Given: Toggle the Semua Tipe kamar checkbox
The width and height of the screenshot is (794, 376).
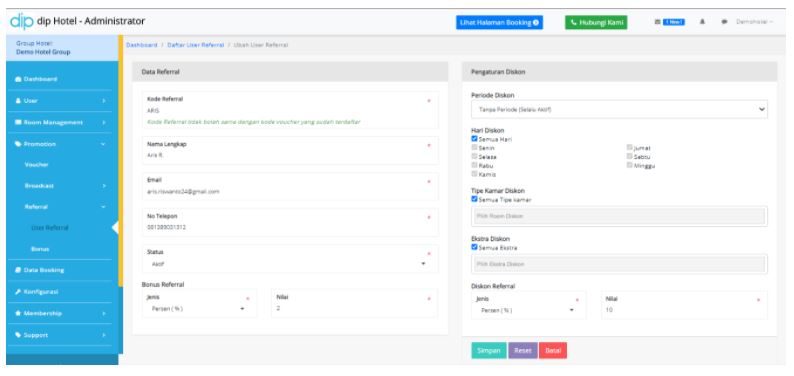Looking at the screenshot, I should click(474, 199).
